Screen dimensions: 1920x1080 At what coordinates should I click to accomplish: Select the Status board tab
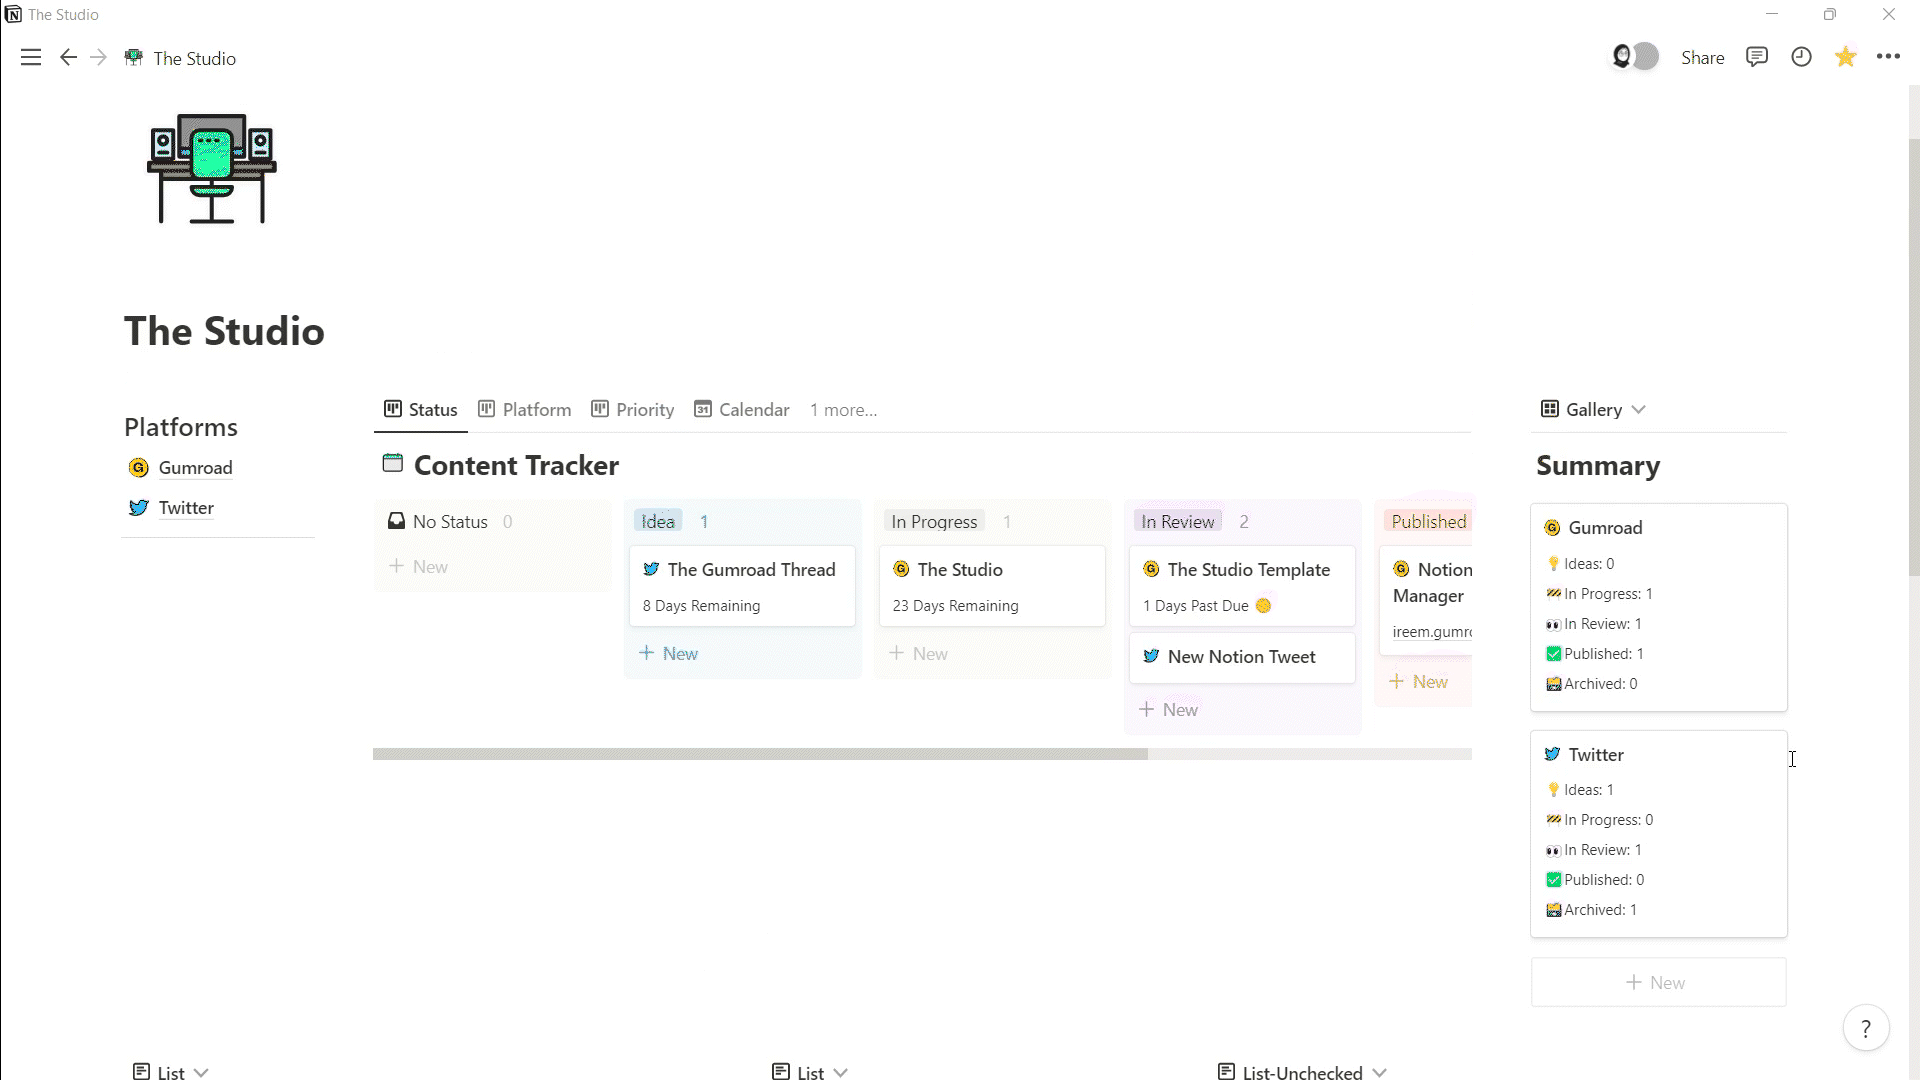tap(421, 410)
